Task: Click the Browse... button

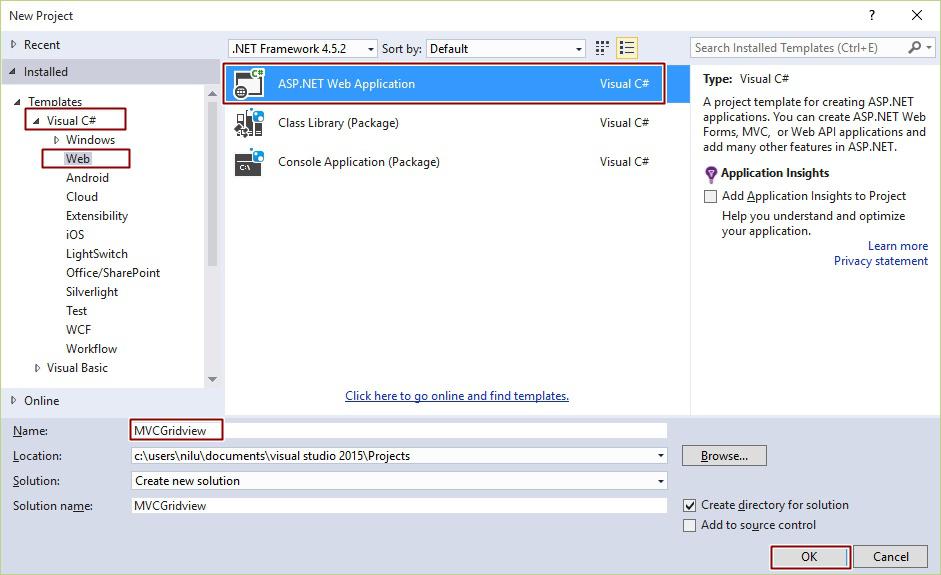Action: click(x=724, y=456)
